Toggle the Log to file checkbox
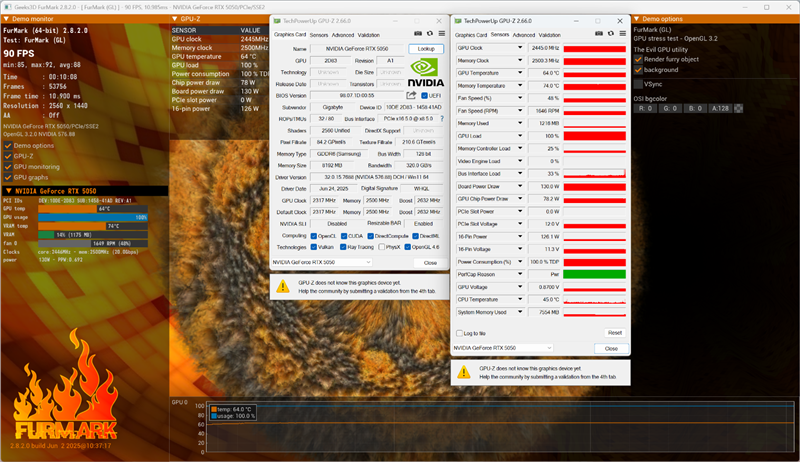The image size is (800, 462). point(460,333)
